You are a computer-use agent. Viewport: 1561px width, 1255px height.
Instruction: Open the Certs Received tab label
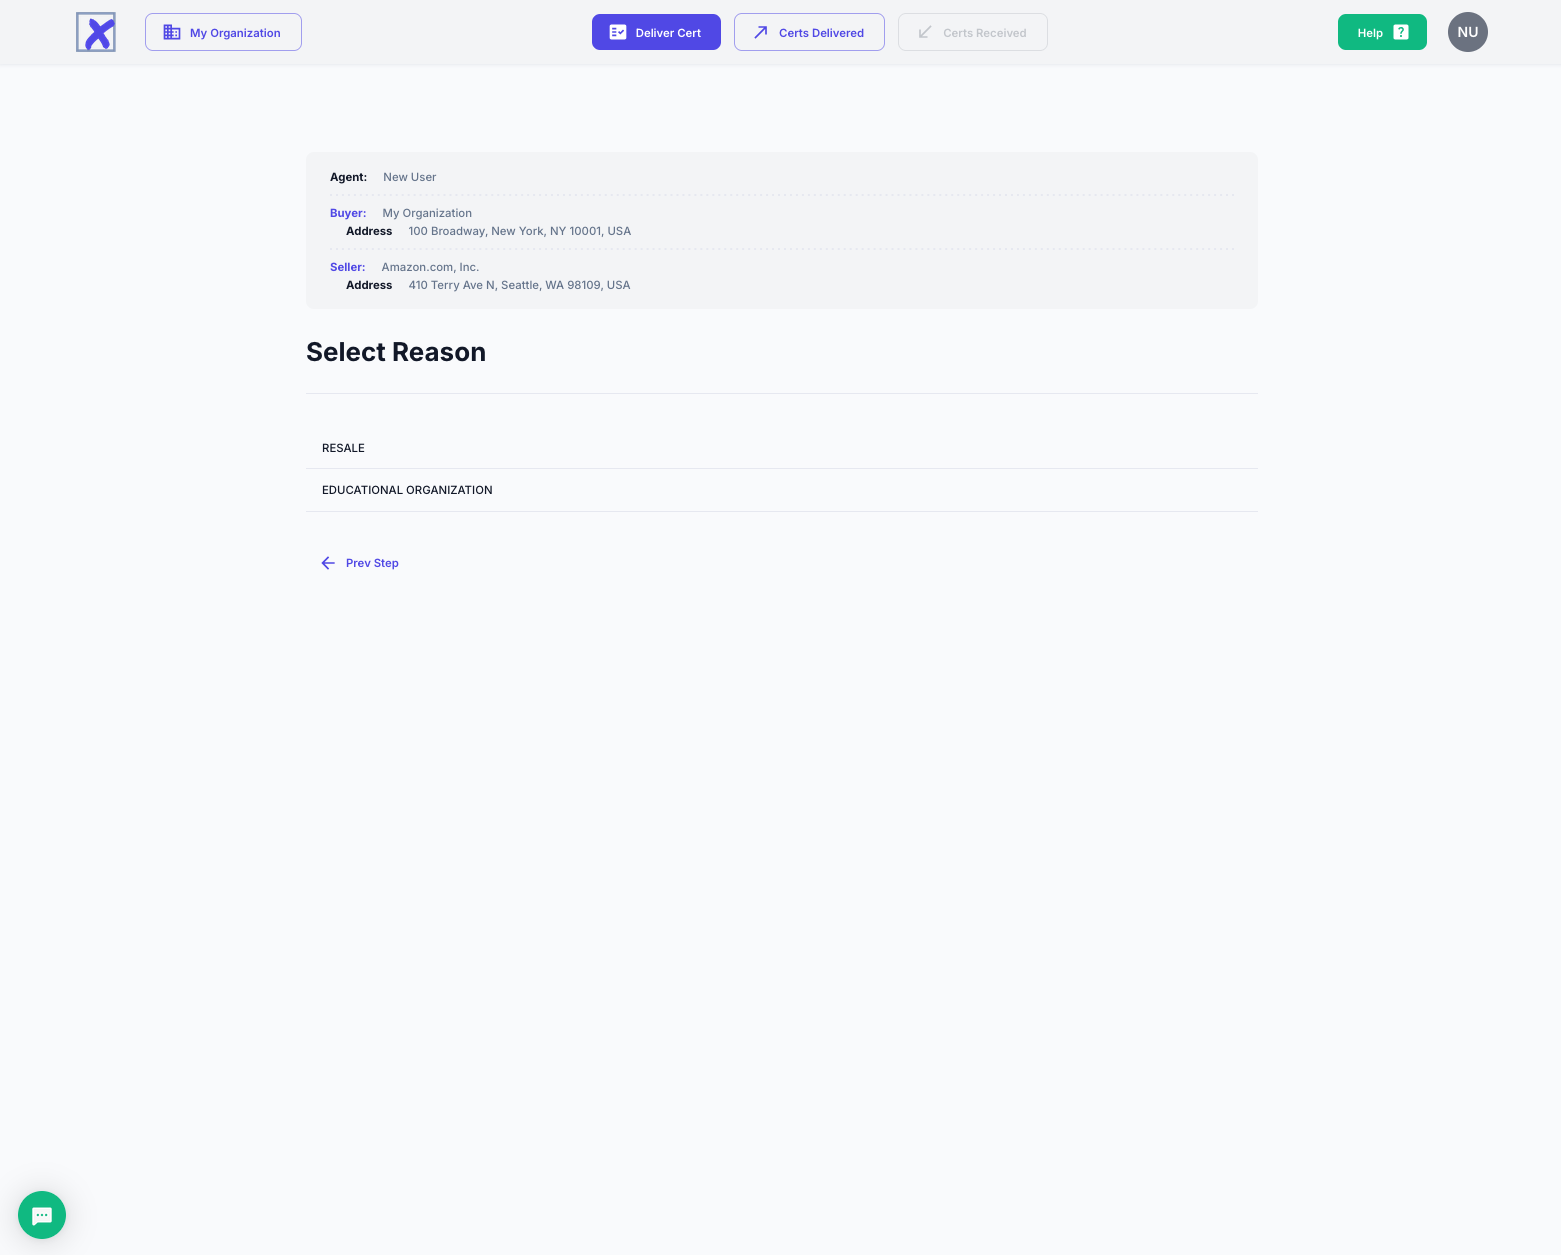pos(984,33)
